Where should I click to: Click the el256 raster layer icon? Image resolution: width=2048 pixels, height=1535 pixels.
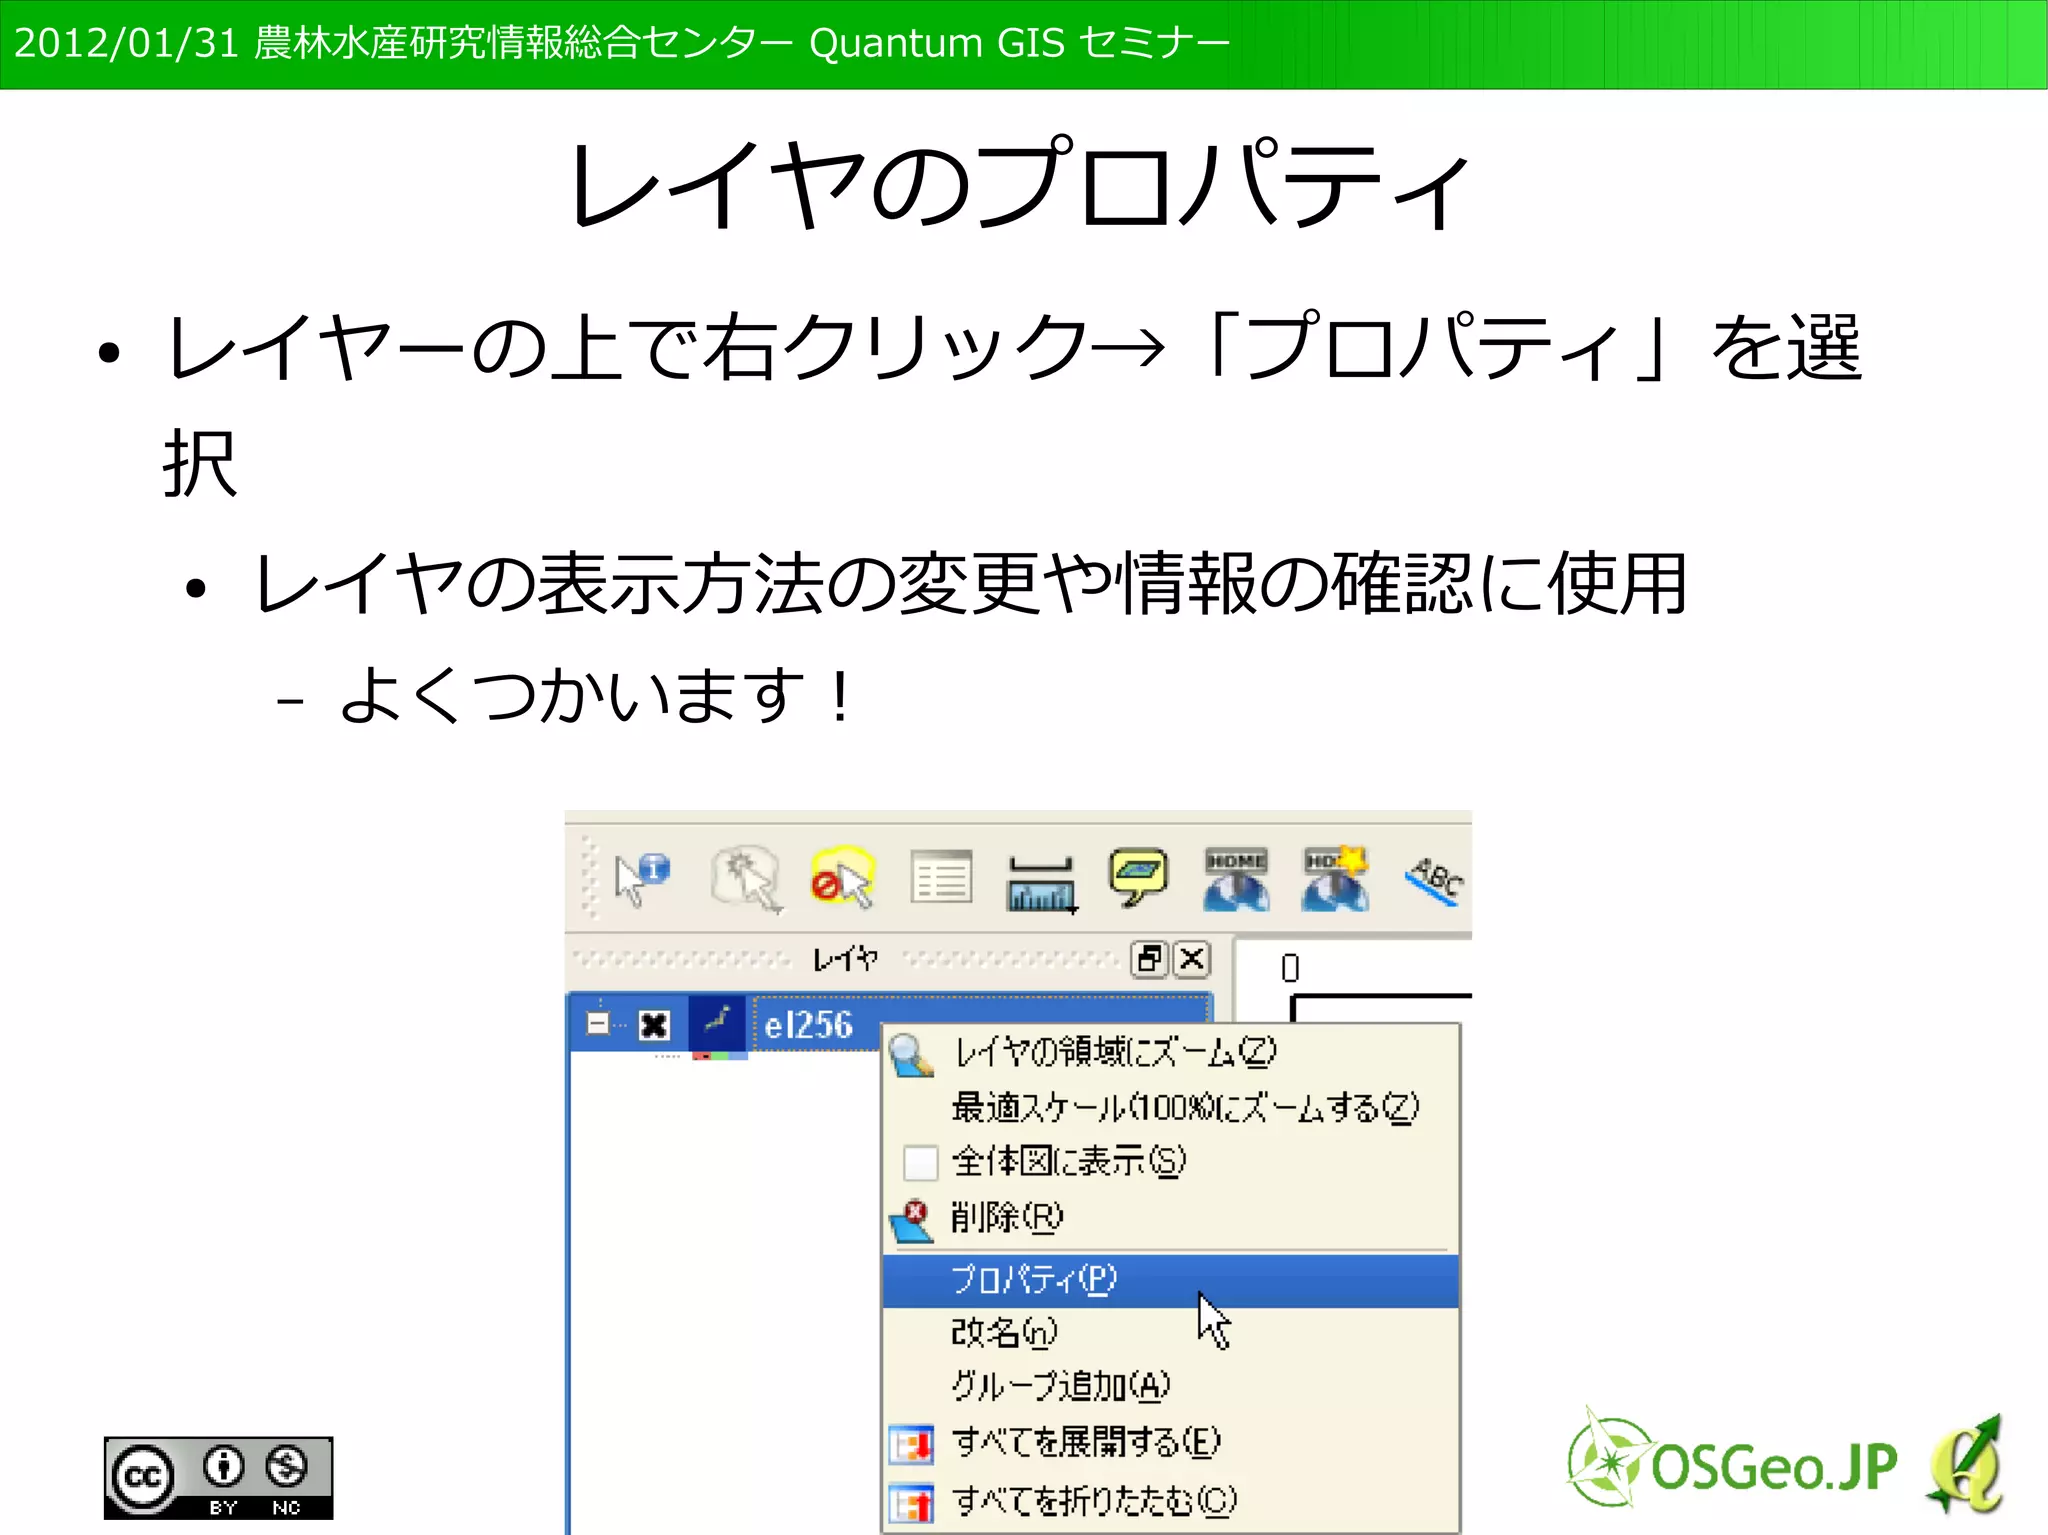click(718, 1021)
